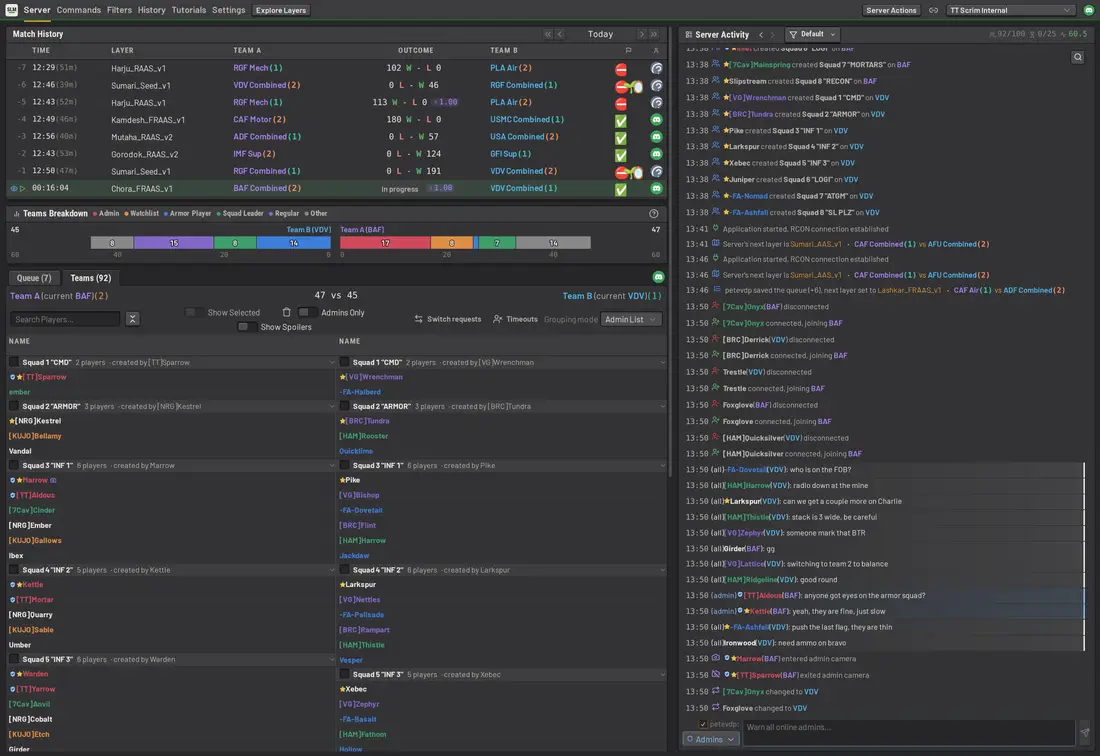
Task: Click the help icon in Teams Breakdown
Action: 653,213
